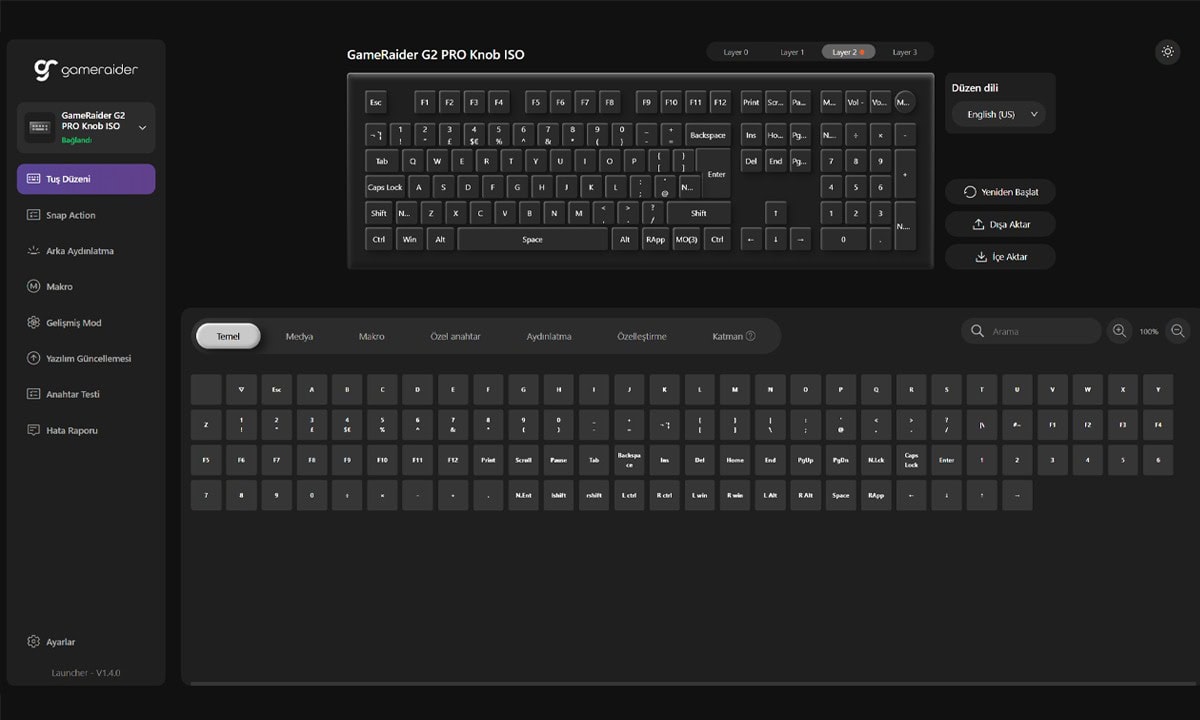
Task: Select the Temel keycode tab
Action: coord(228,336)
